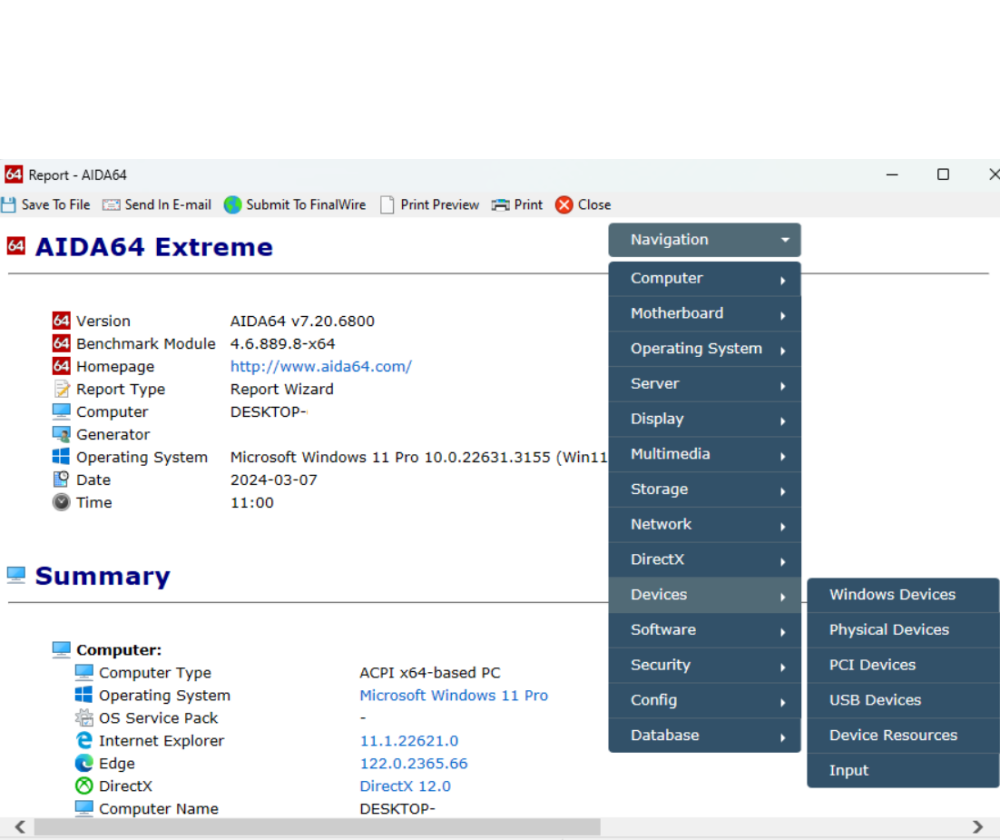Click the 4.6.889.8-x64 benchmark value
The width and height of the screenshot is (1000, 840).
point(283,344)
